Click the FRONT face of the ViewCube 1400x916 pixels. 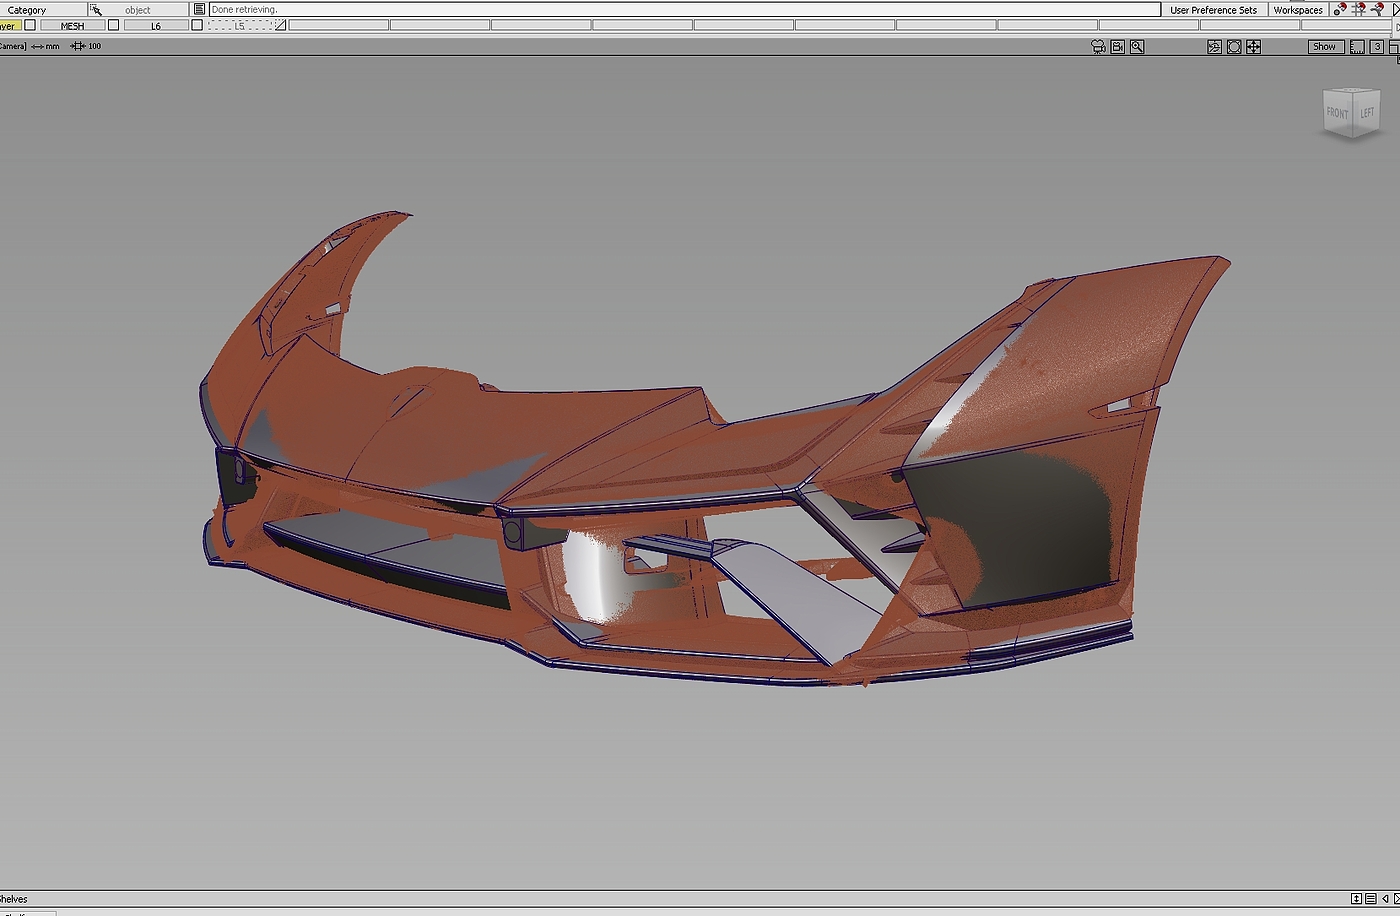click(x=1337, y=113)
